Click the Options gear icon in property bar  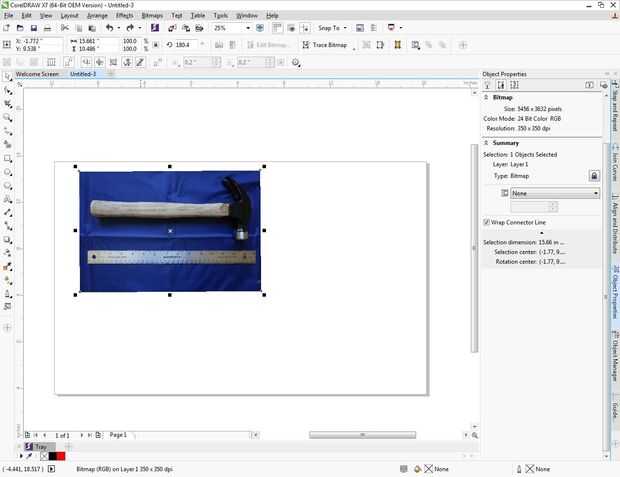pos(296,62)
